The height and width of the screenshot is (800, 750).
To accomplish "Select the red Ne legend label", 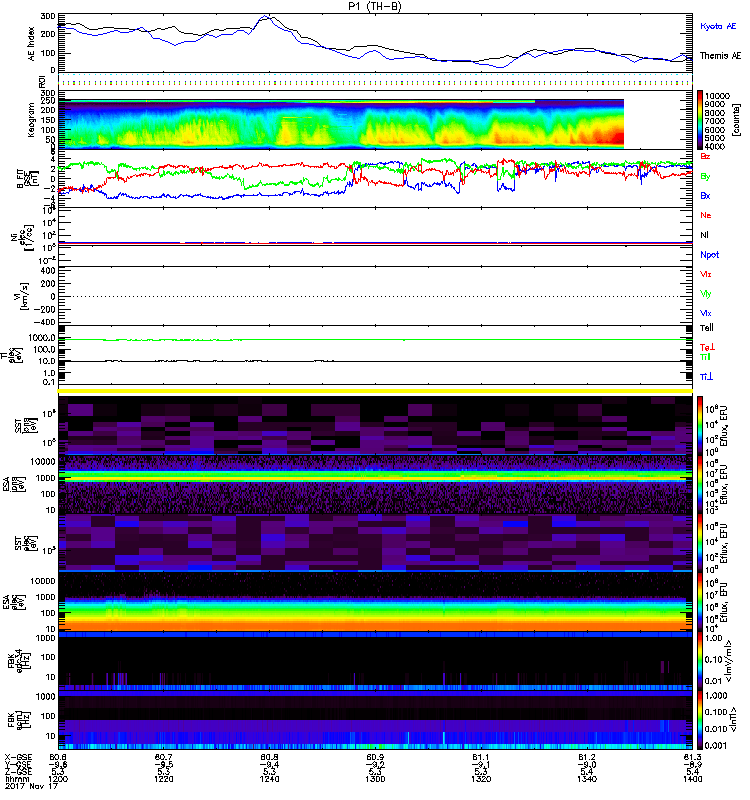I will [706, 215].
